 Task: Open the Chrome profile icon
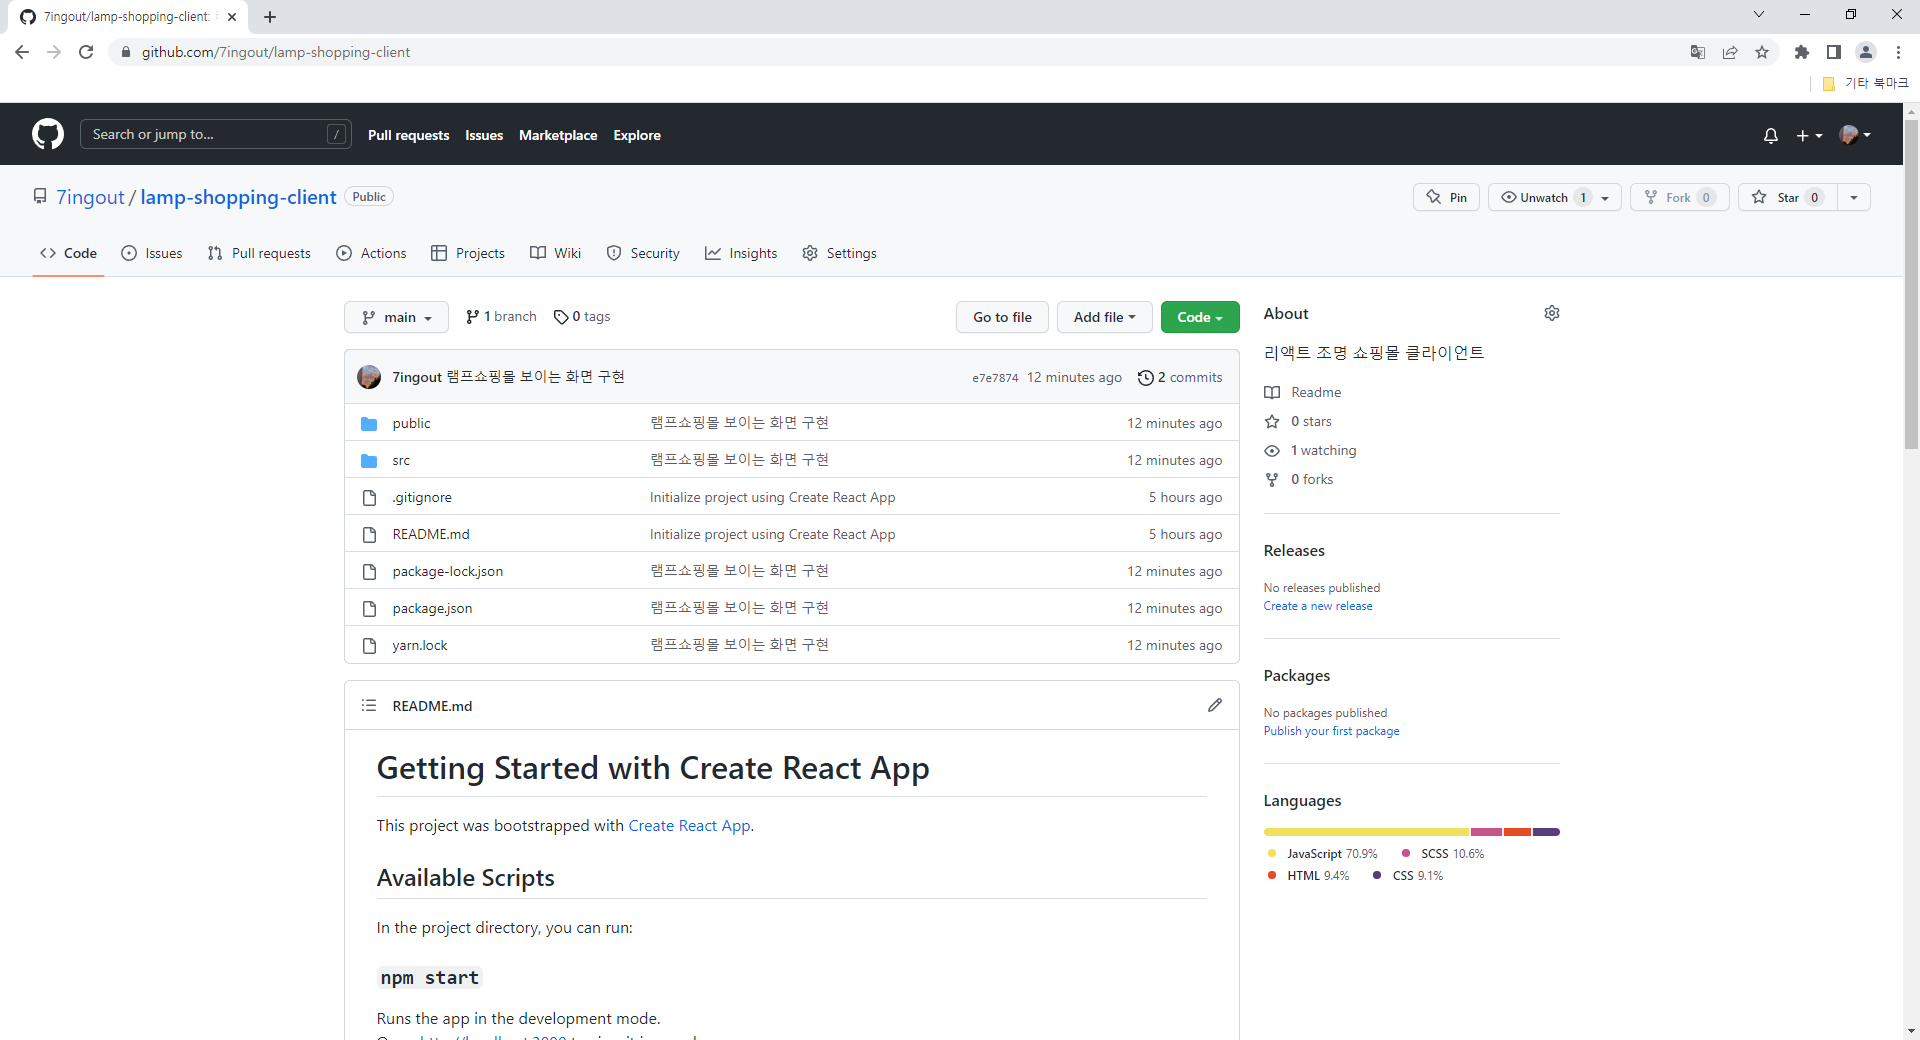click(1866, 52)
